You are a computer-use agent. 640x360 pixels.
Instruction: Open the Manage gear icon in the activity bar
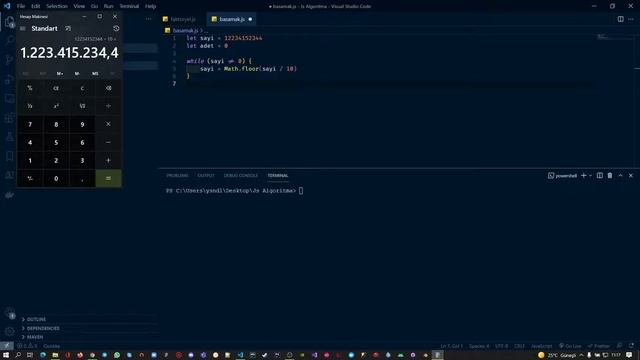click(x=9, y=331)
